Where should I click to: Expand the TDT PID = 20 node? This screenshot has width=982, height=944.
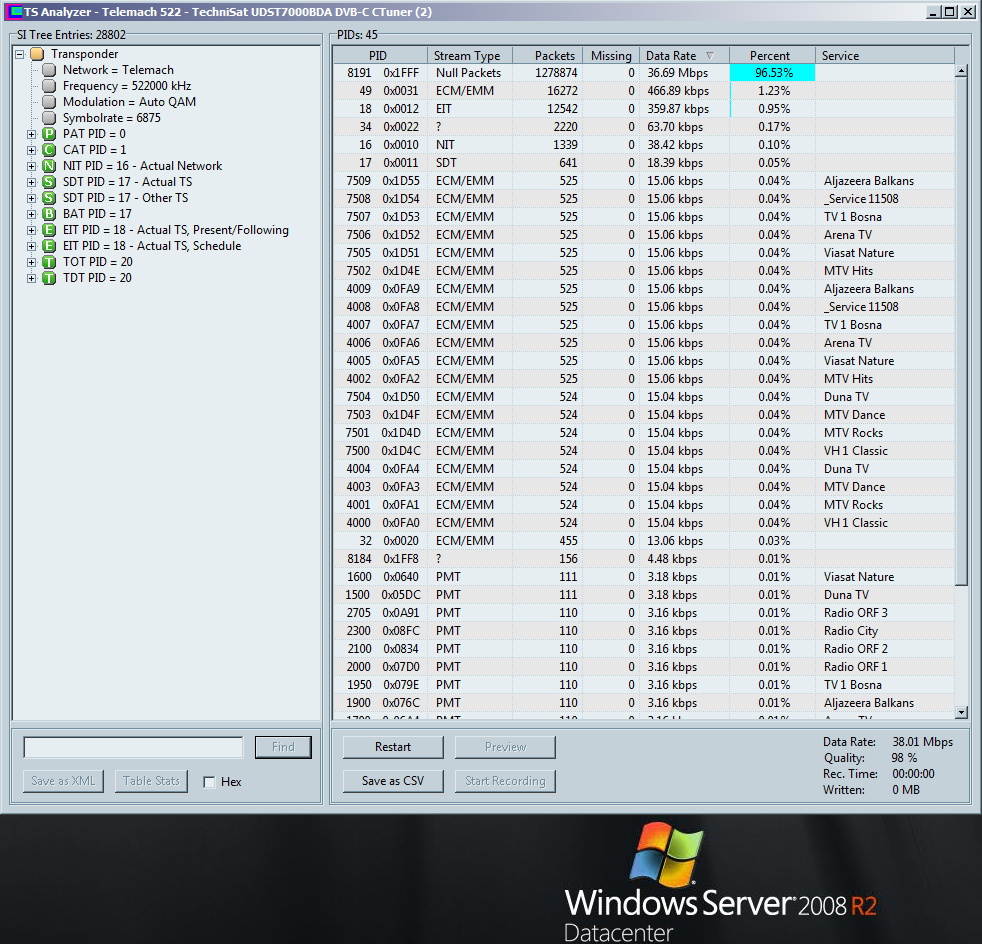pyautogui.click(x=31, y=278)
